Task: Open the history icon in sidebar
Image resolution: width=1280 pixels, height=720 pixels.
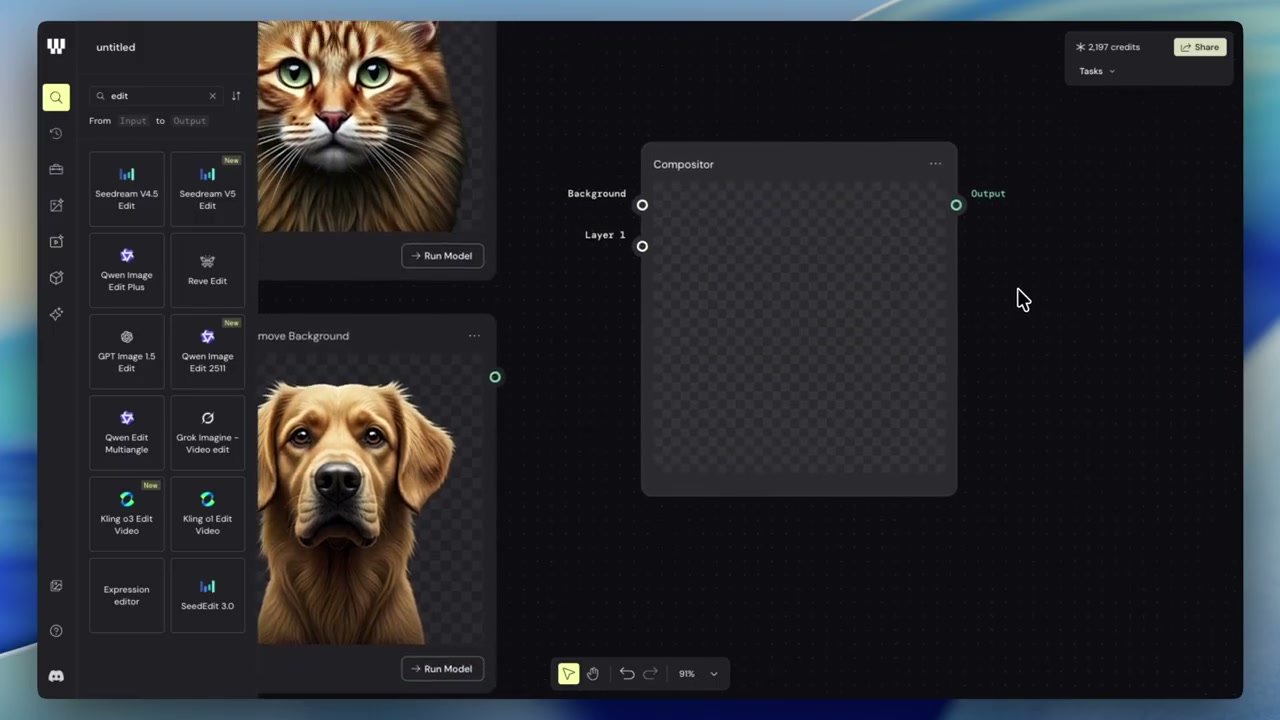Action: (56, 133)
